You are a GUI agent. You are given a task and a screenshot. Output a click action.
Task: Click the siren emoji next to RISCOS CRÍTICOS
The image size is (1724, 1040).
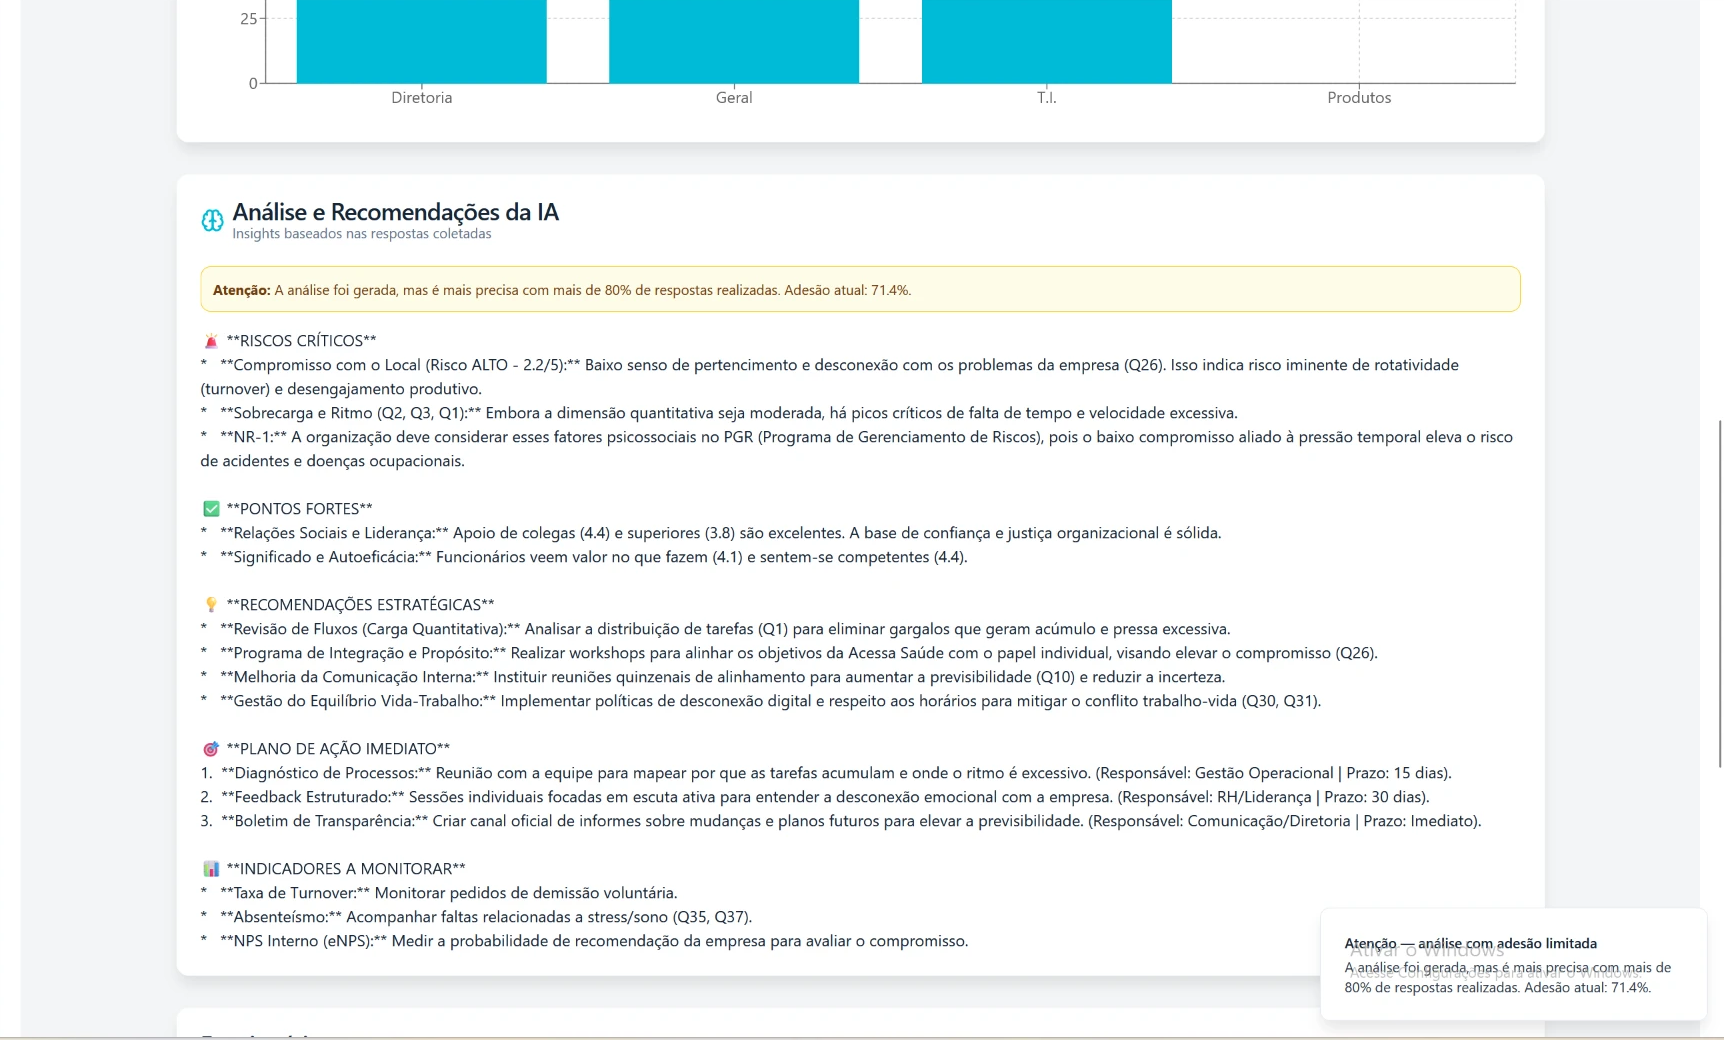[x=211, y=341]
